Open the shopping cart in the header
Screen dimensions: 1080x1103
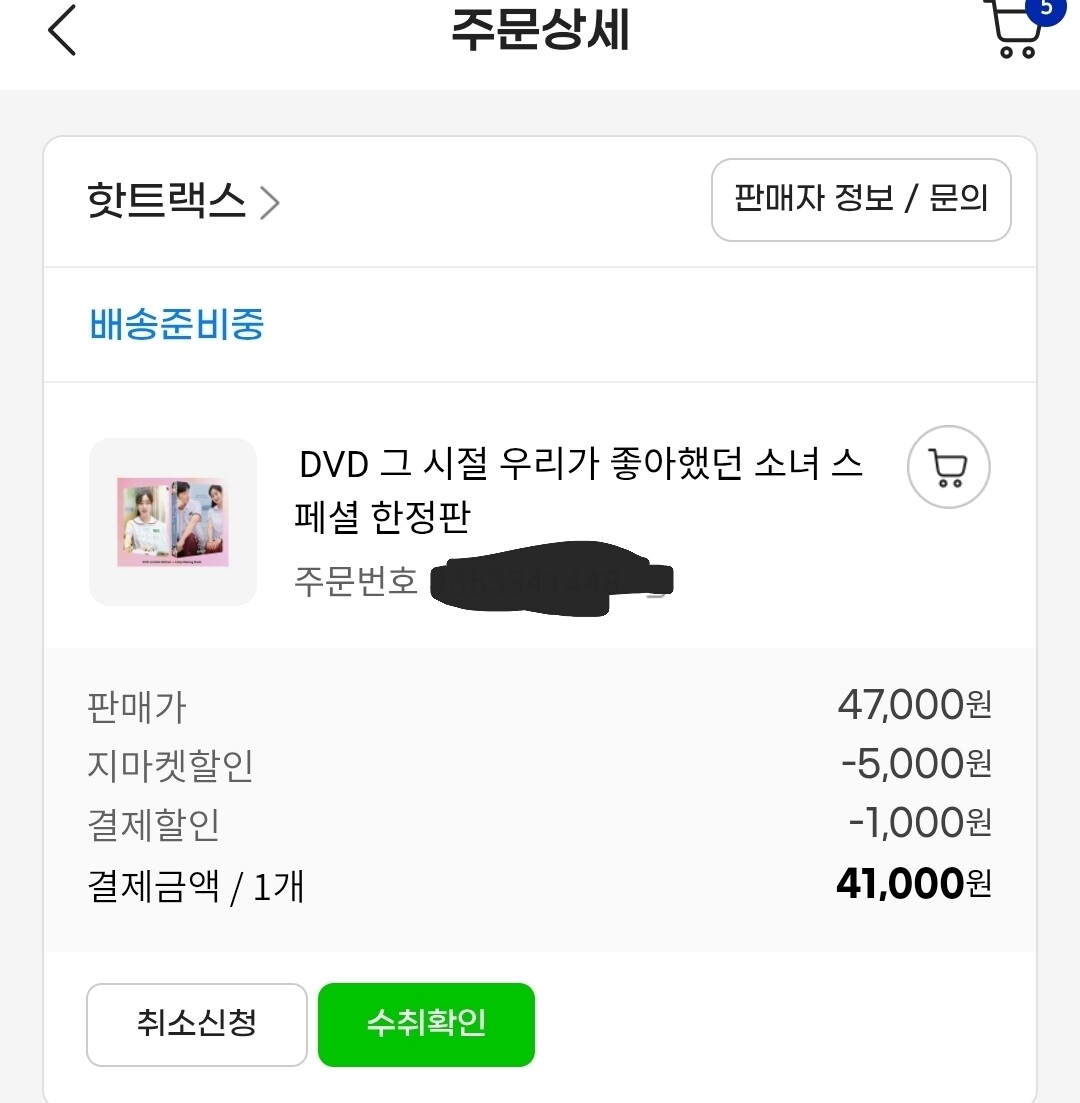click(x=1012, y=32)
